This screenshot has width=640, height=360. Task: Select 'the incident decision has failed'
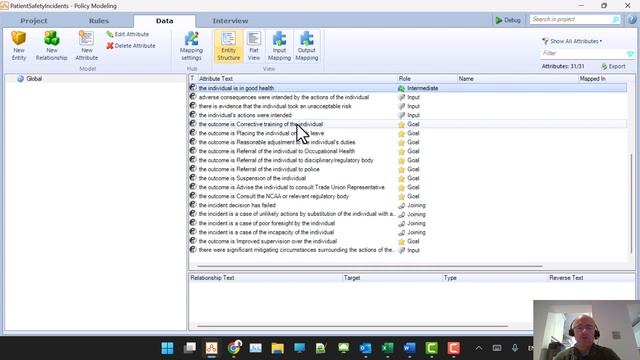pyautogui.click(x=237, y=205)
